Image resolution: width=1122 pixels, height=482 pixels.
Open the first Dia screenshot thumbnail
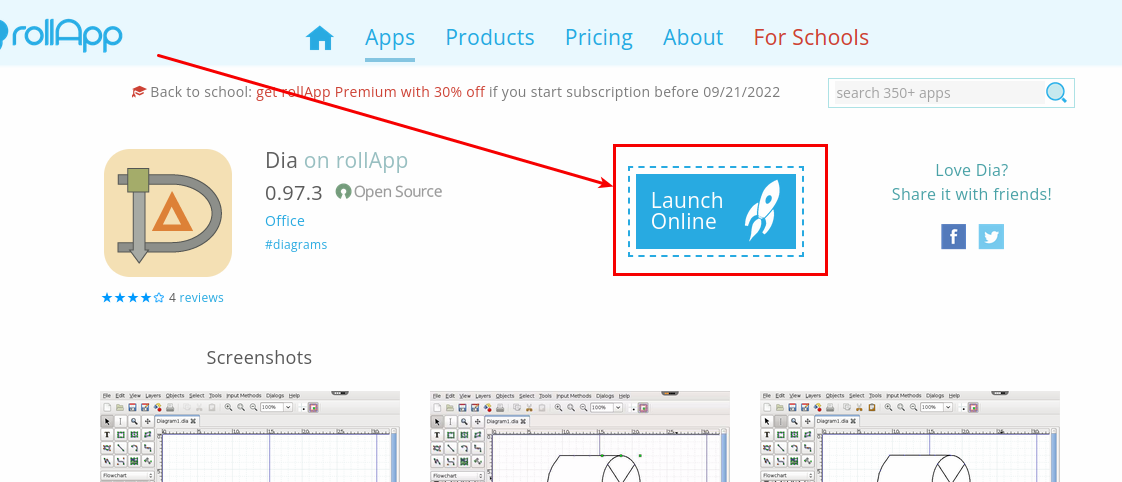pos(250,437)
